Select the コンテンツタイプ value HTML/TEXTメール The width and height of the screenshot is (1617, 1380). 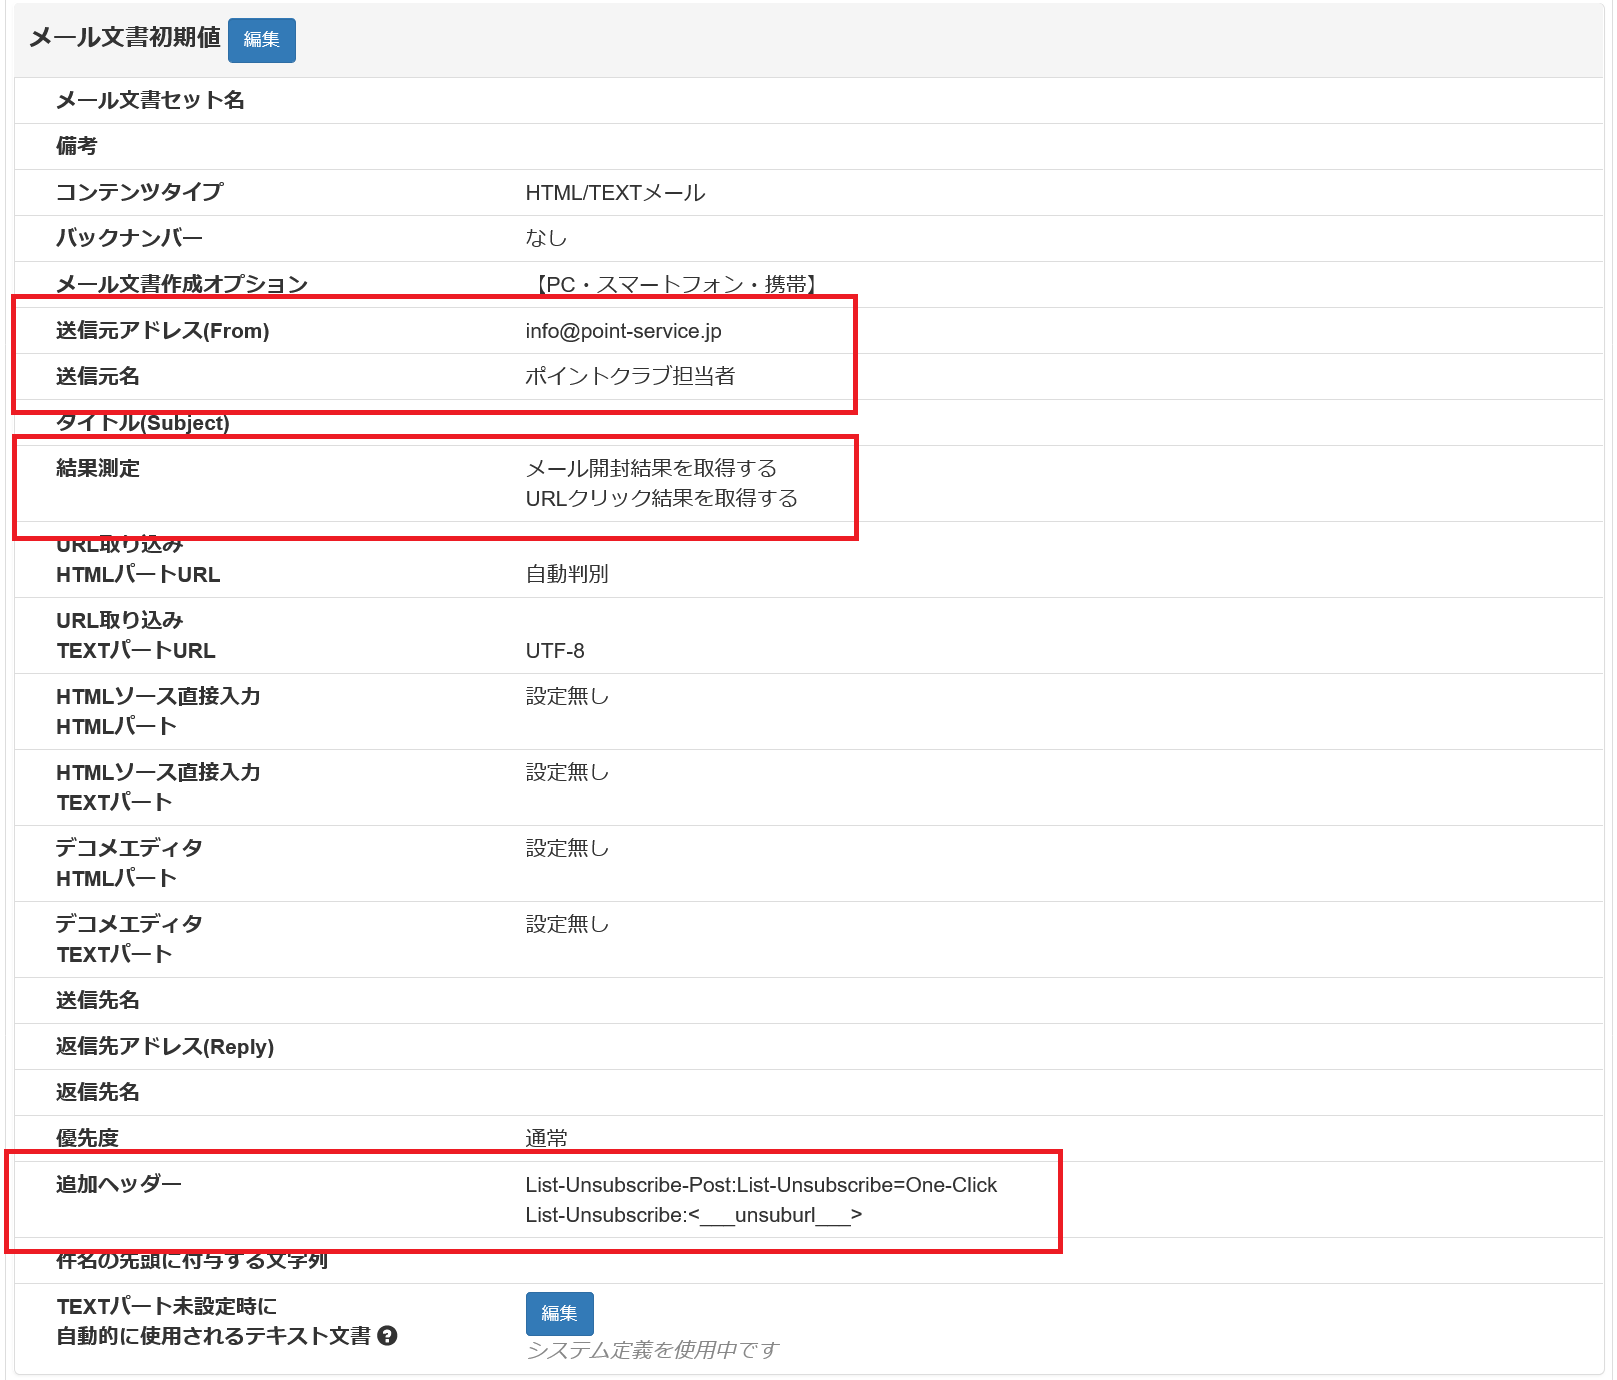(x=615, y=192)
